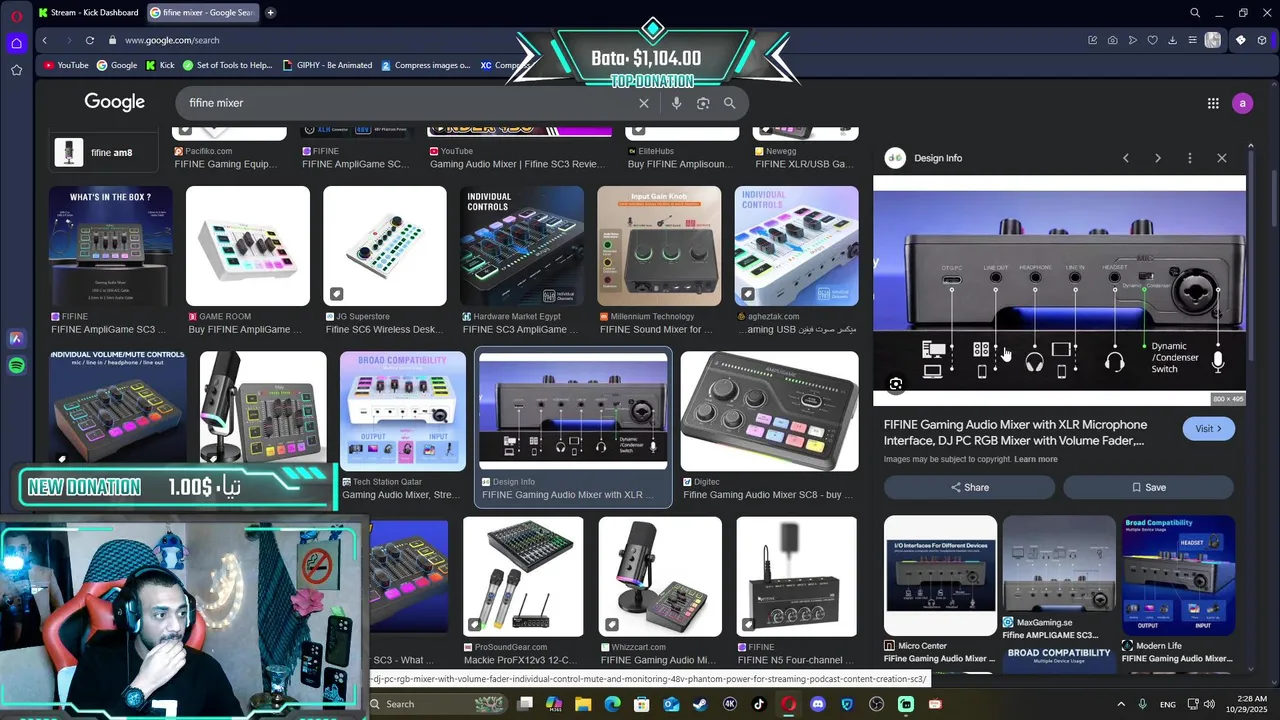Show the next image in preview panel
Screen dimensions: 1280x720
click(x=1158, y=158)
